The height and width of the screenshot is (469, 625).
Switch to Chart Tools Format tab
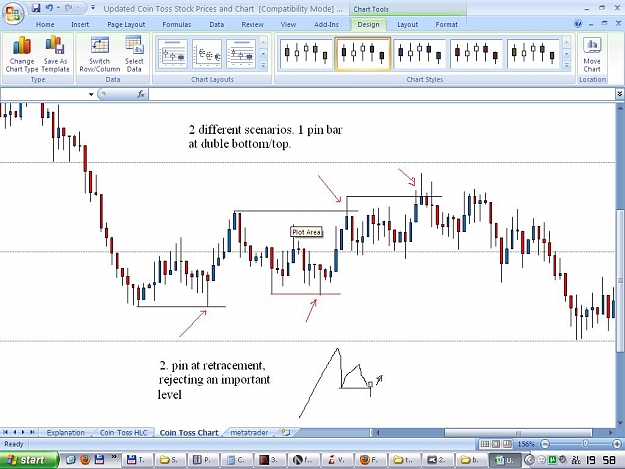pos(446,25)
